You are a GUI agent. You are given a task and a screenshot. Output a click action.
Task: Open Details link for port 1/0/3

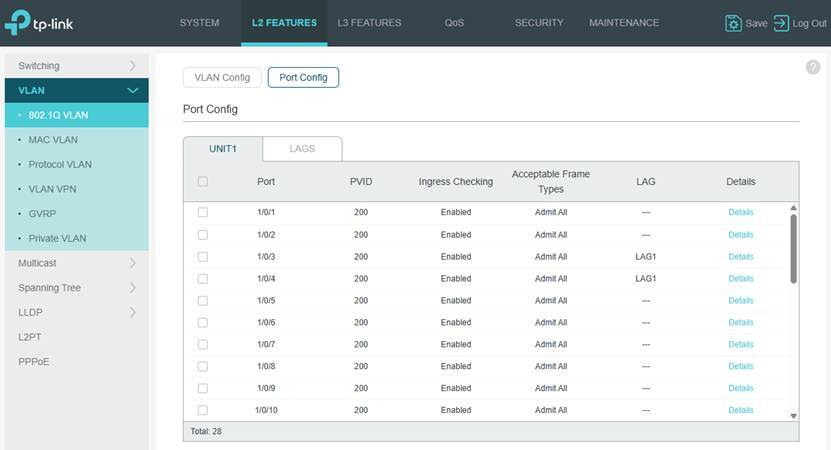740,257
